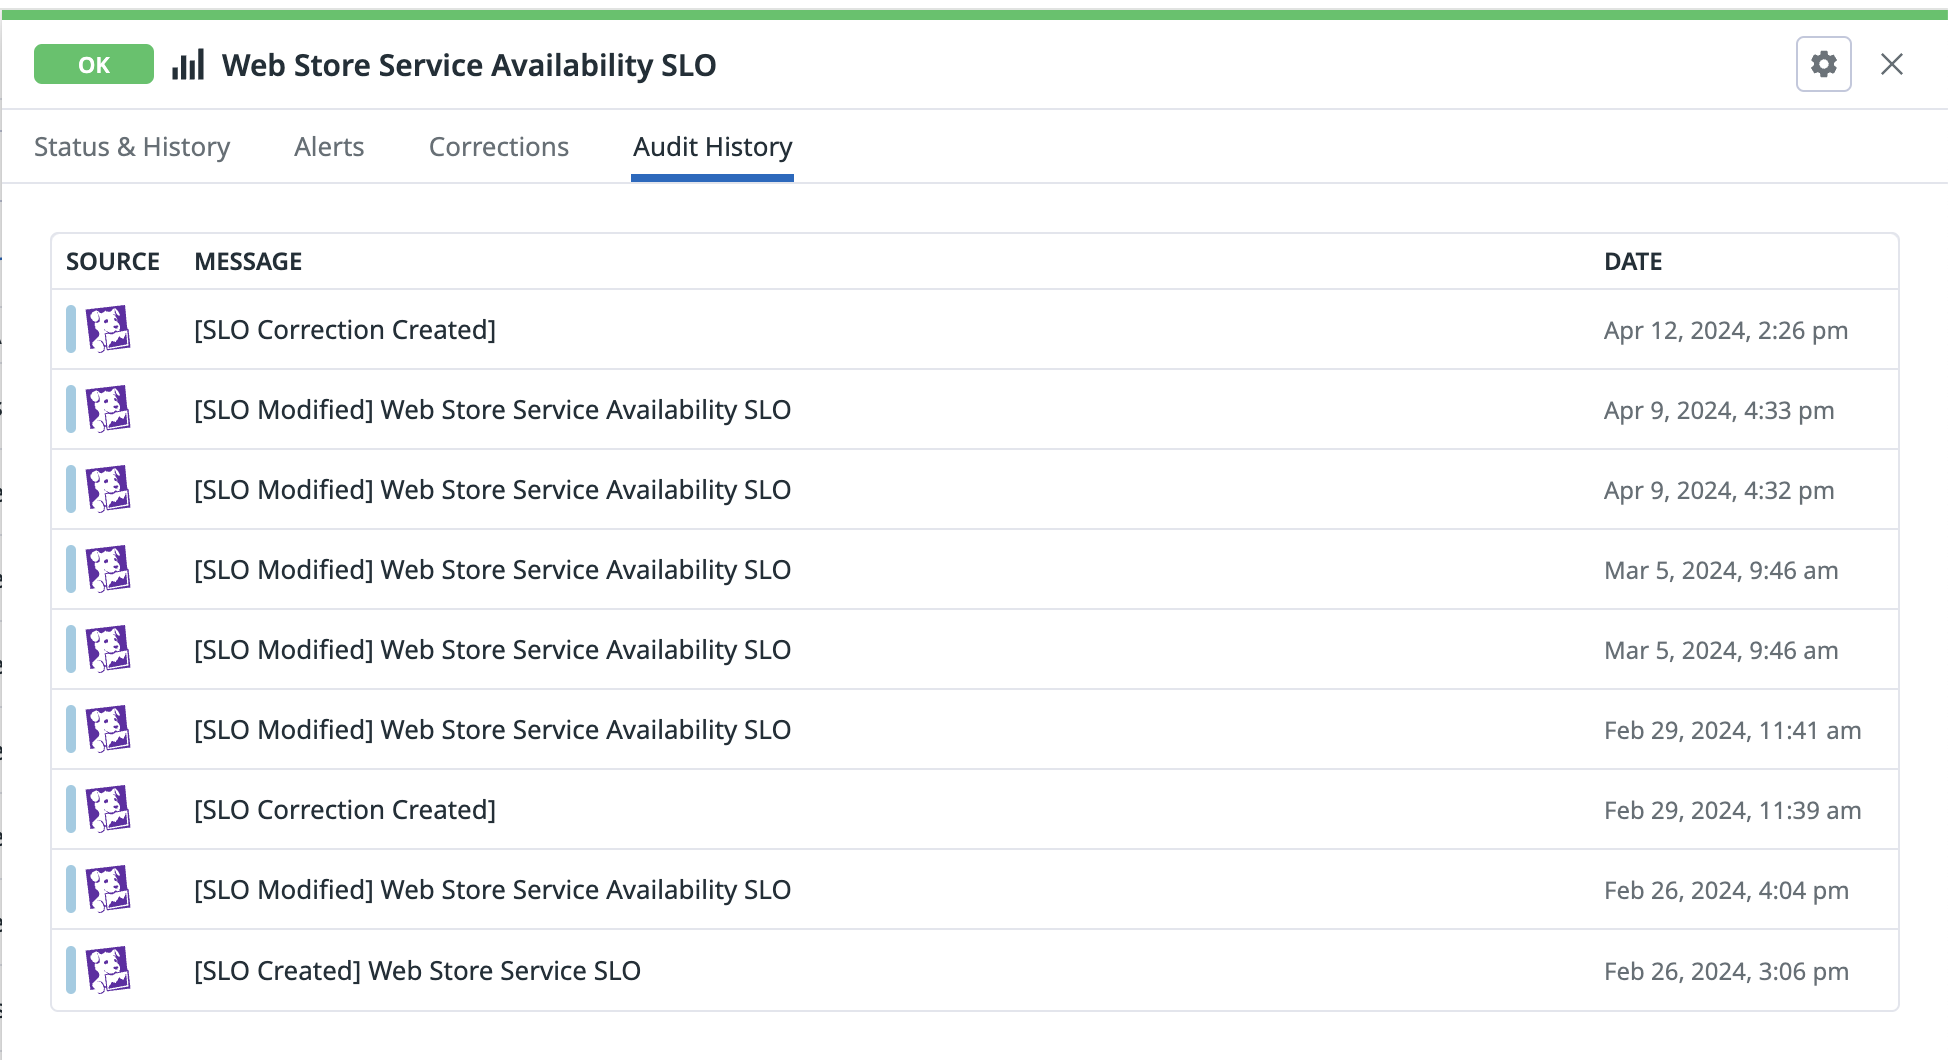
Task: Switch to the Corrections tab
Action: [499, 147]
